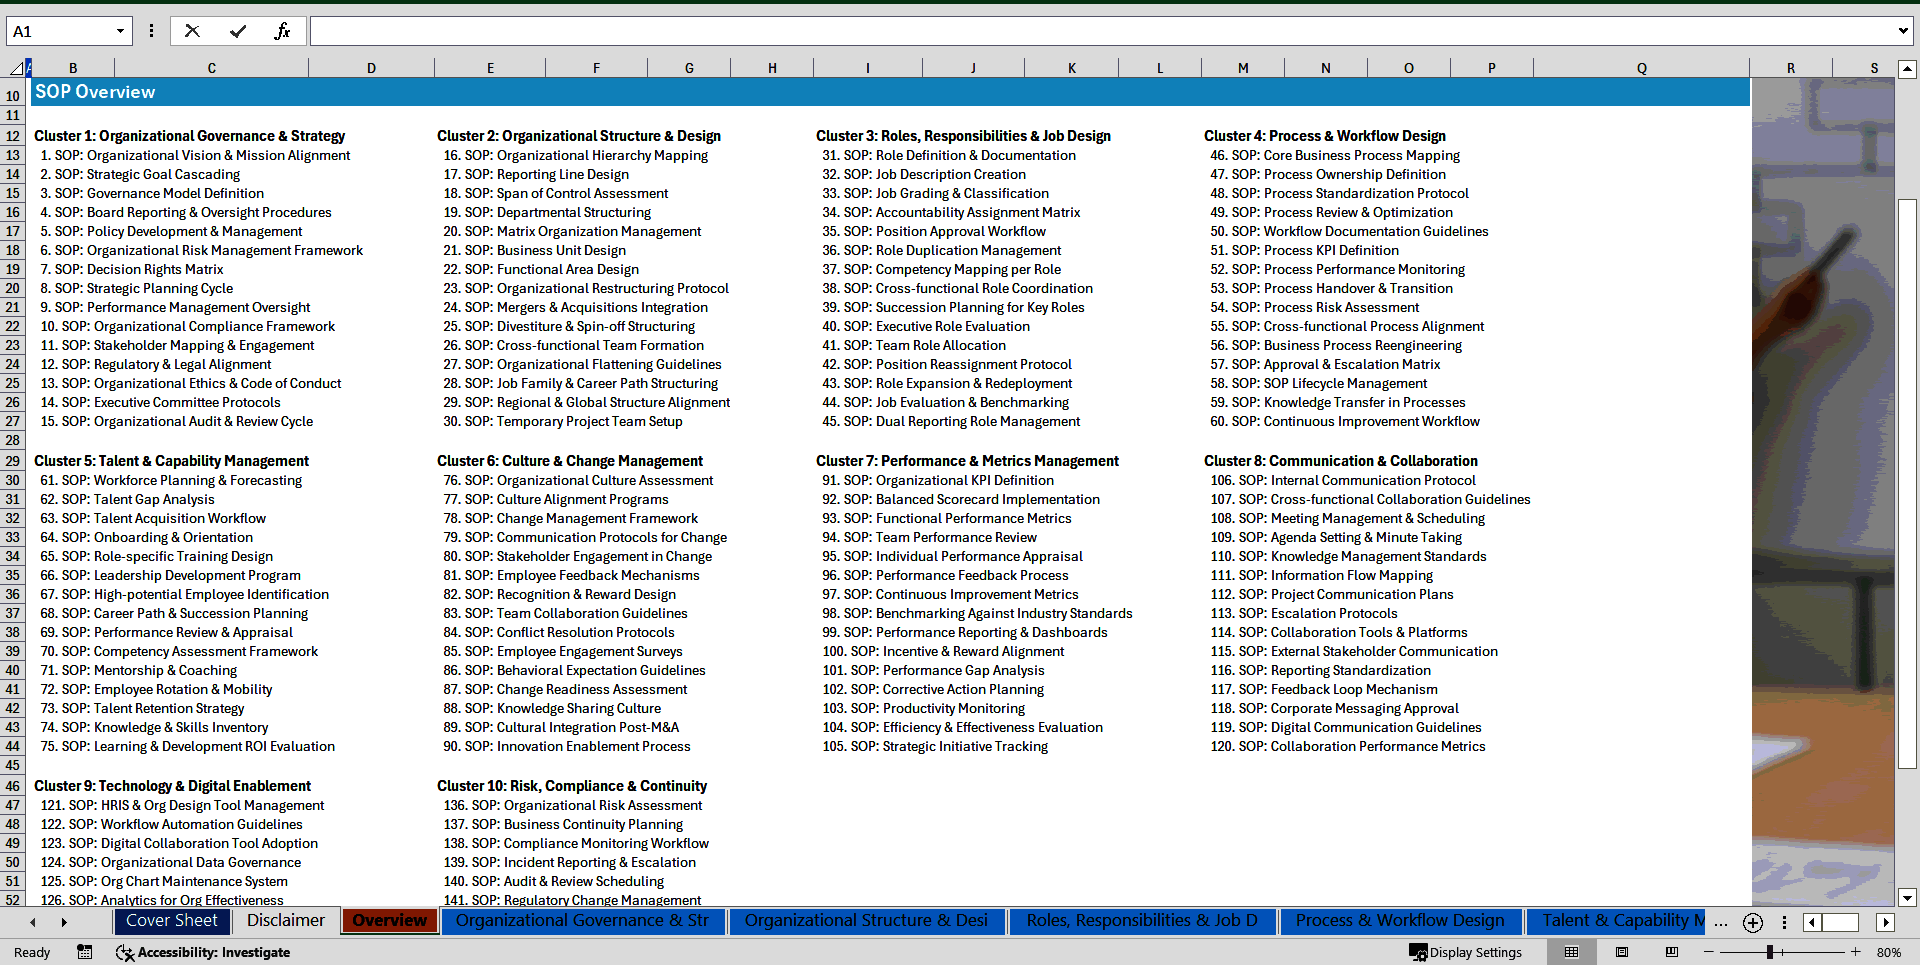
Task: Open the Cover Sheet tab
Action: 171,921
